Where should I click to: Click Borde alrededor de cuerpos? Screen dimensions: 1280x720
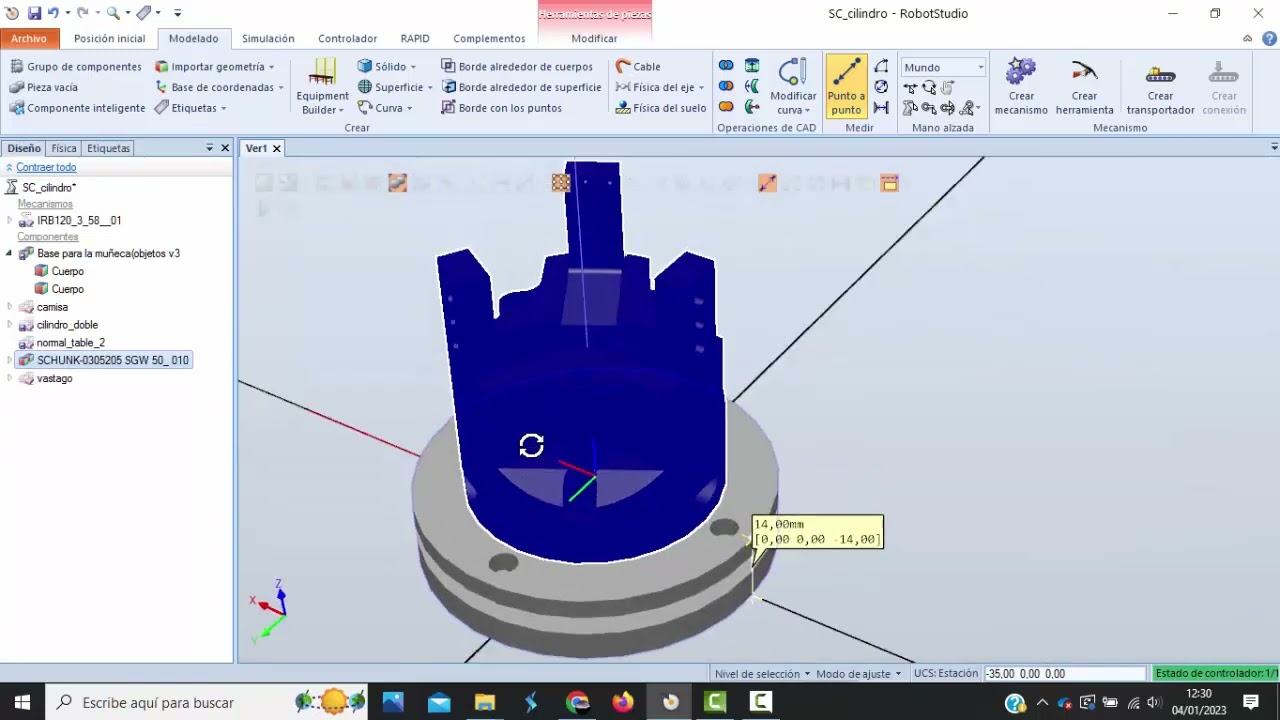click(x=517, y=67)
